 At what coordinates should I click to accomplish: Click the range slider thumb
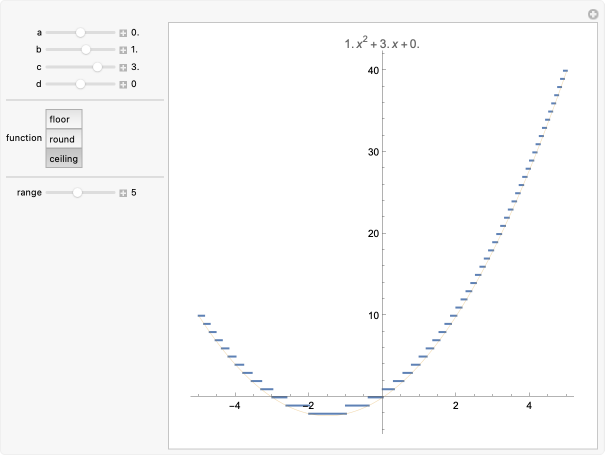pos(76,192)
